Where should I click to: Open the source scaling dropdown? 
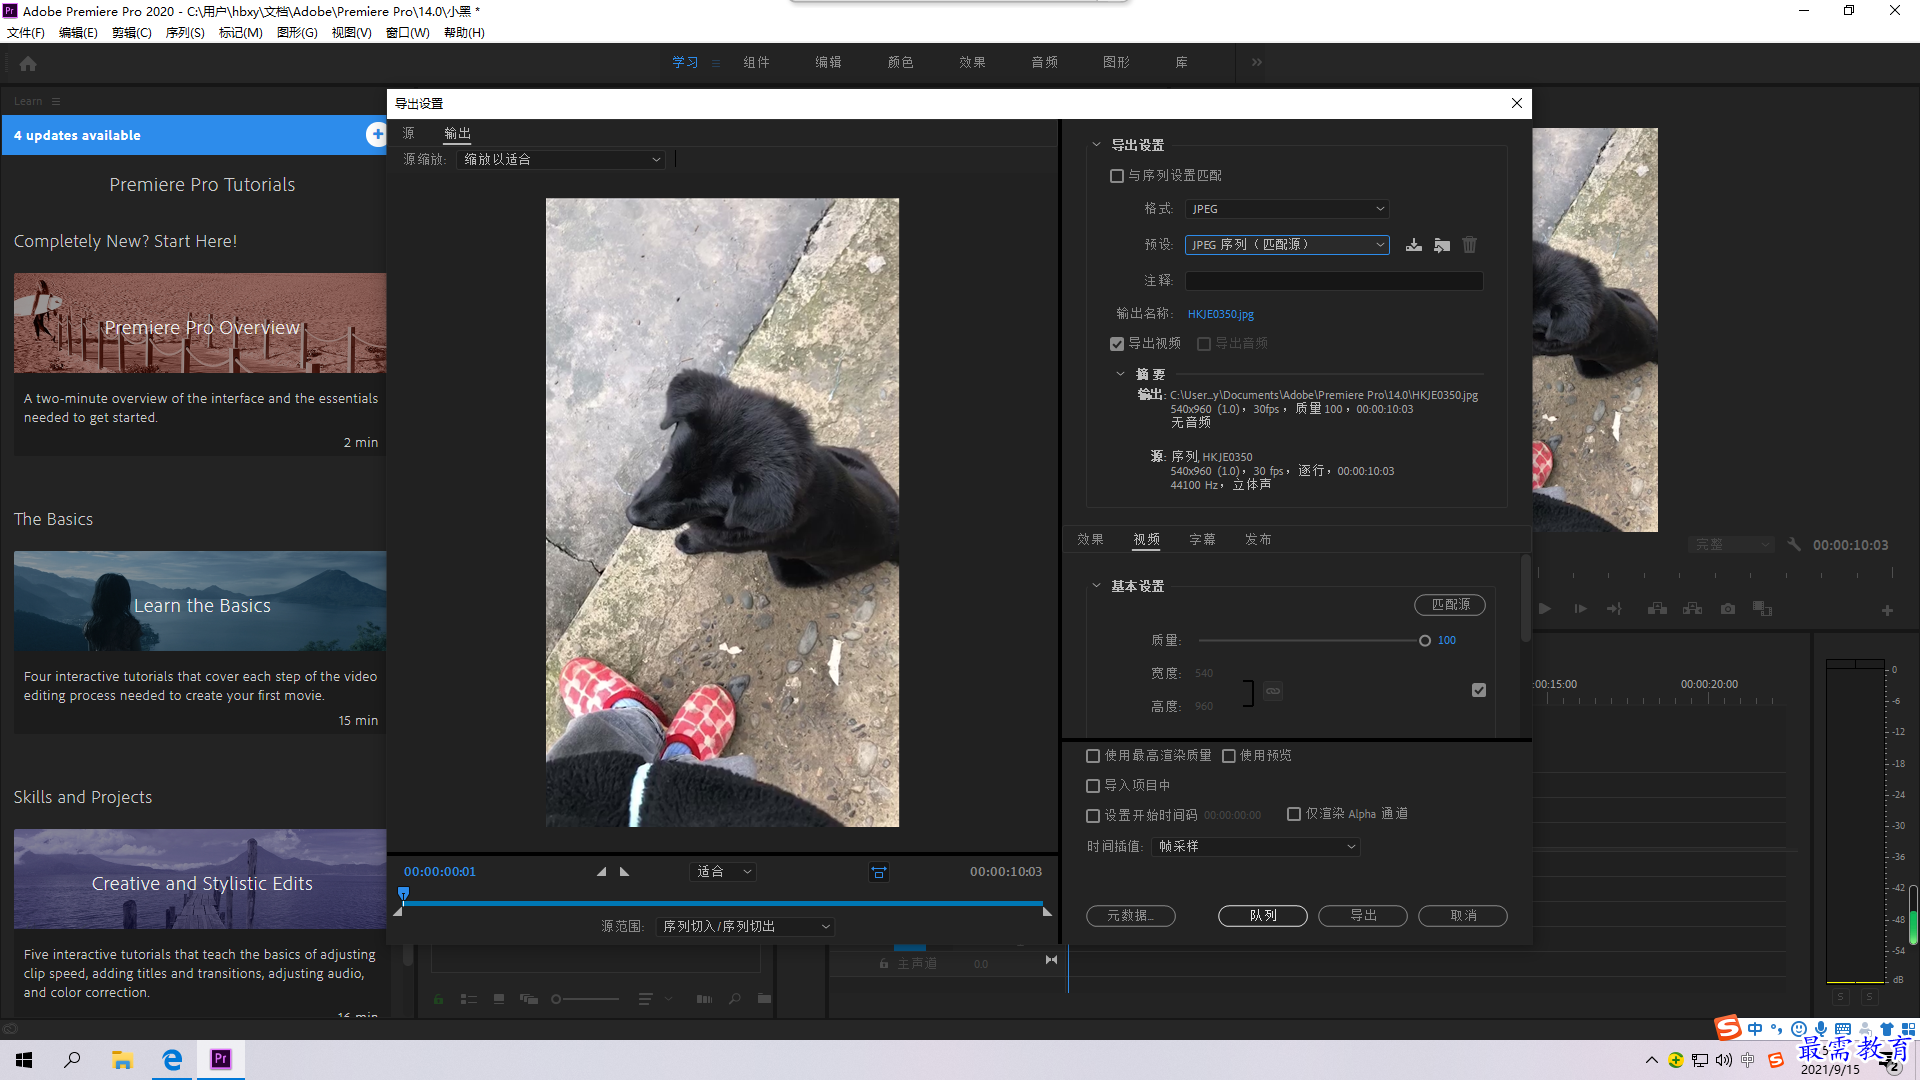561,160
